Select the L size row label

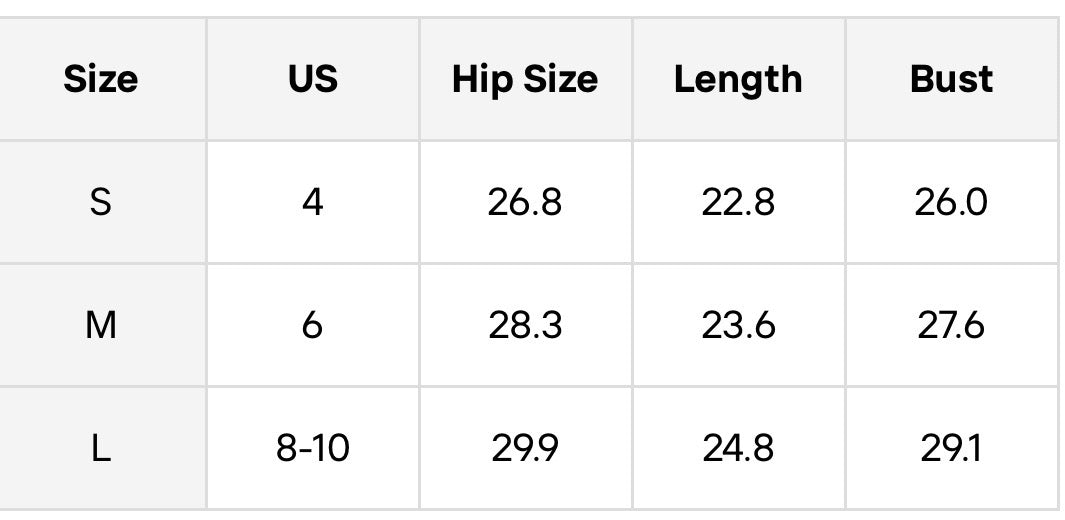point(101,449)
